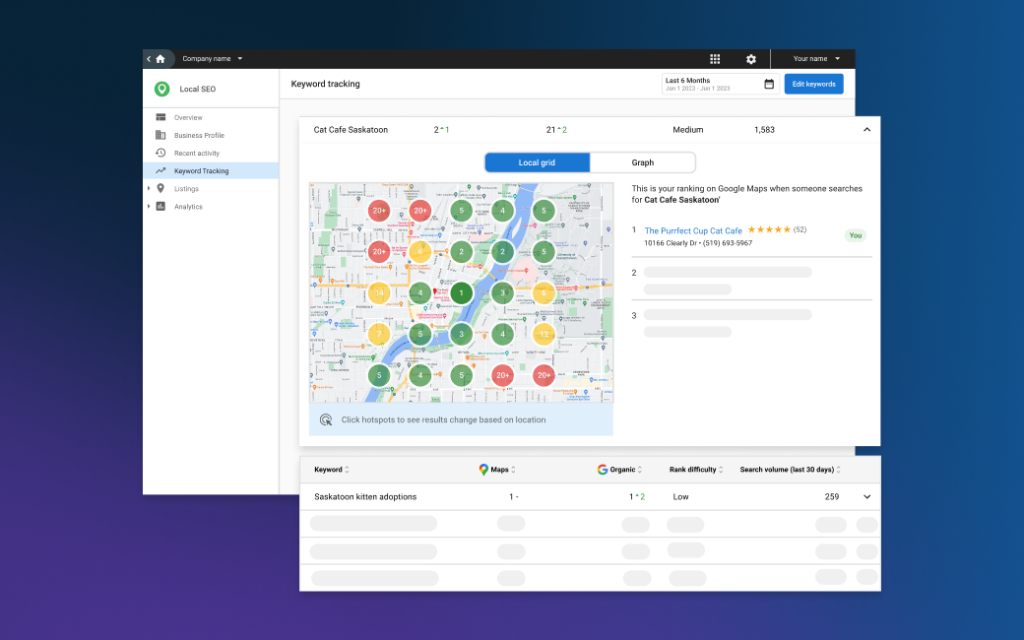Click the Listings location pin icon
The image size is (1024, 640).
161,188
